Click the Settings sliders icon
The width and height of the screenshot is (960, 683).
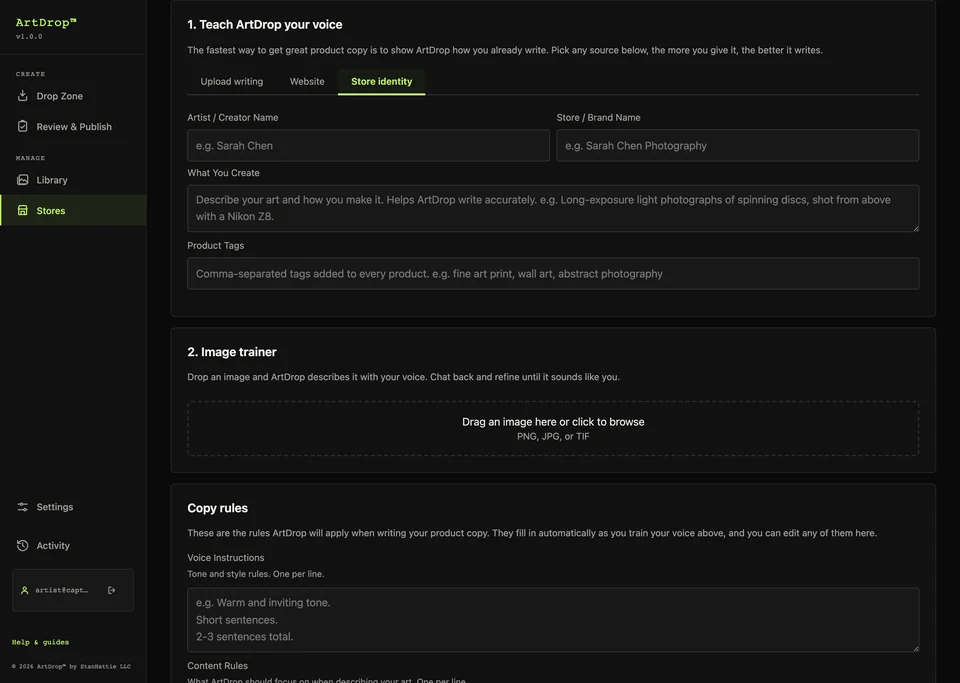23,507
